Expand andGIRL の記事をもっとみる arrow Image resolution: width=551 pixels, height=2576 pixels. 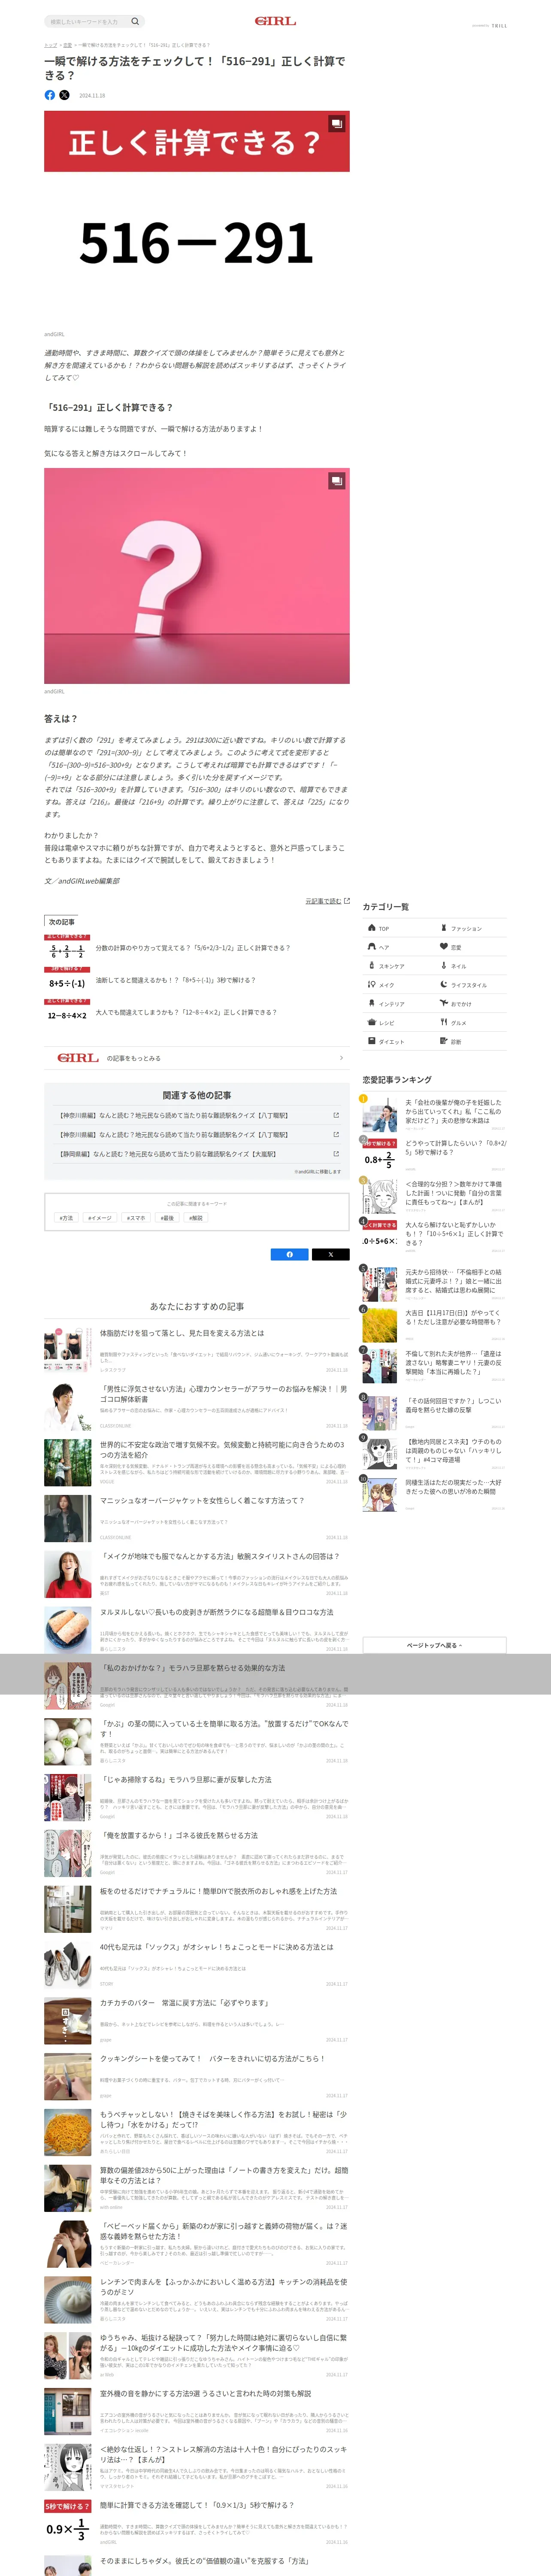[x=341, y=1058]
